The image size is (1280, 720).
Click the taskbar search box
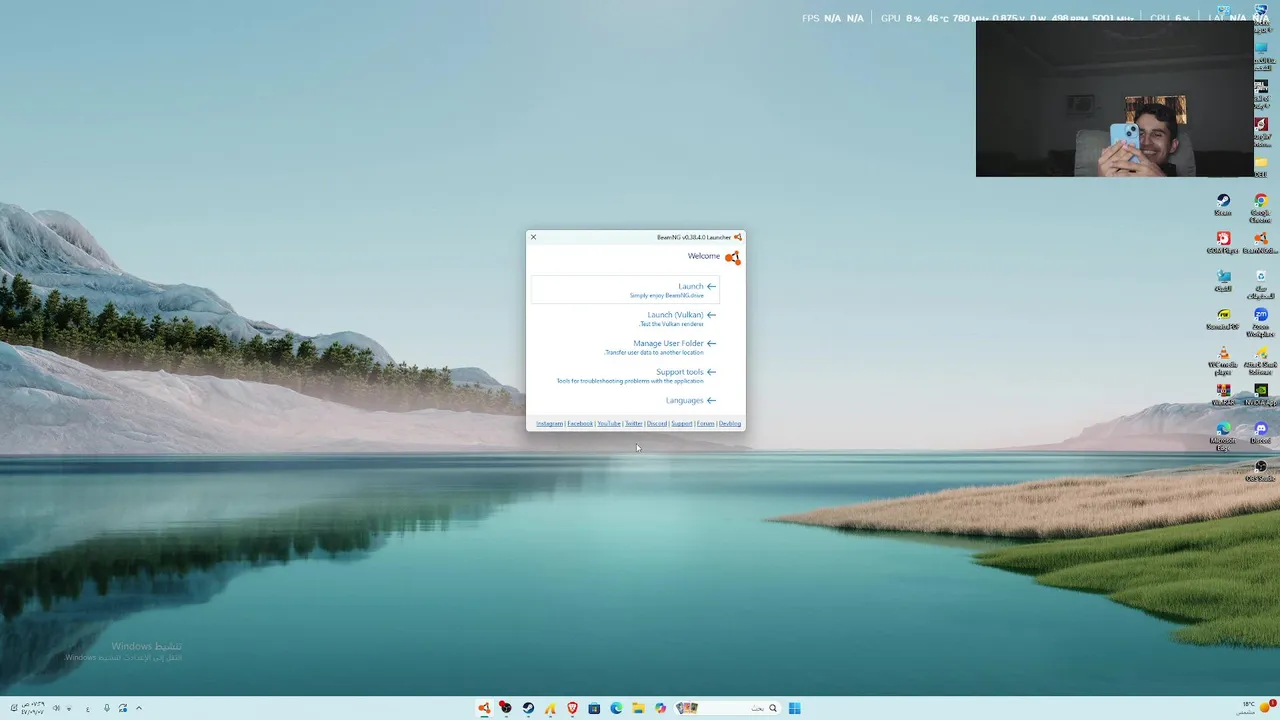point(727,708)
